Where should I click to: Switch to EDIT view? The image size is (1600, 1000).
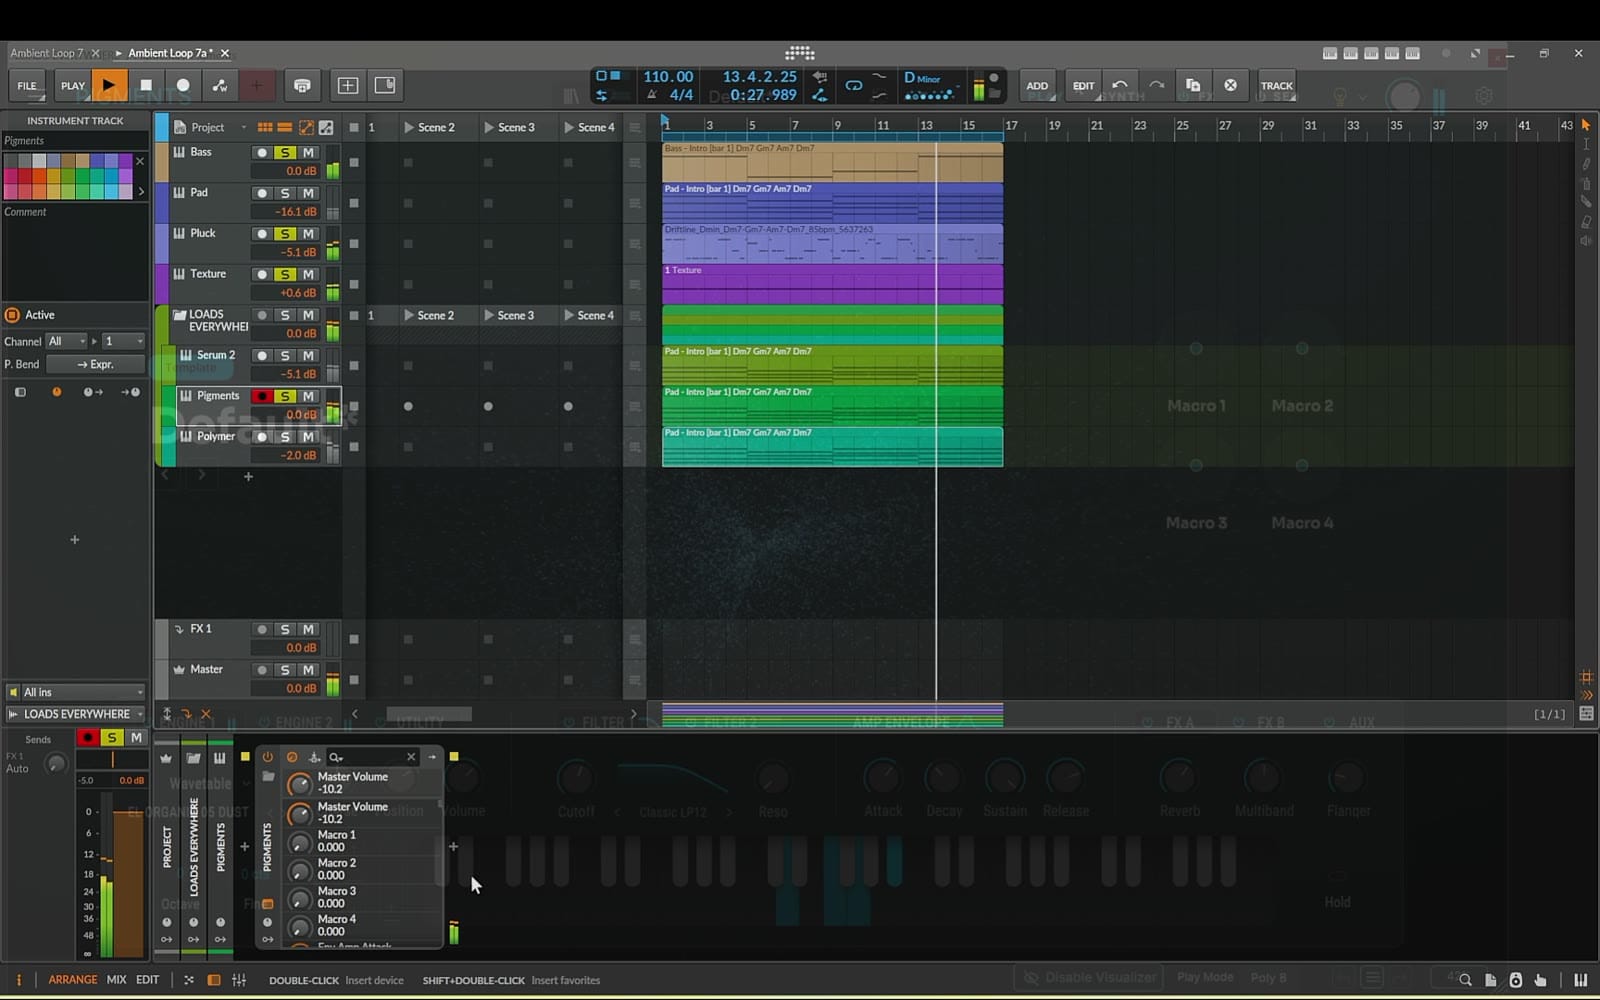147,980
